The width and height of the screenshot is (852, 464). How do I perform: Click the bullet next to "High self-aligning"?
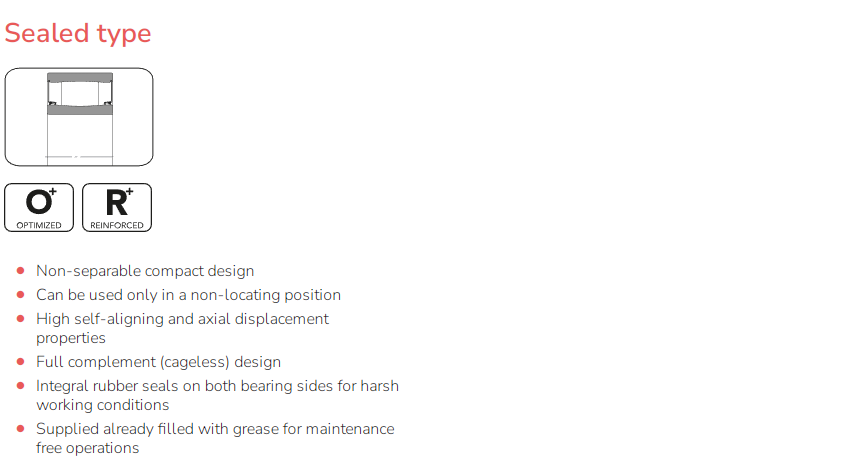coord(21,319)
